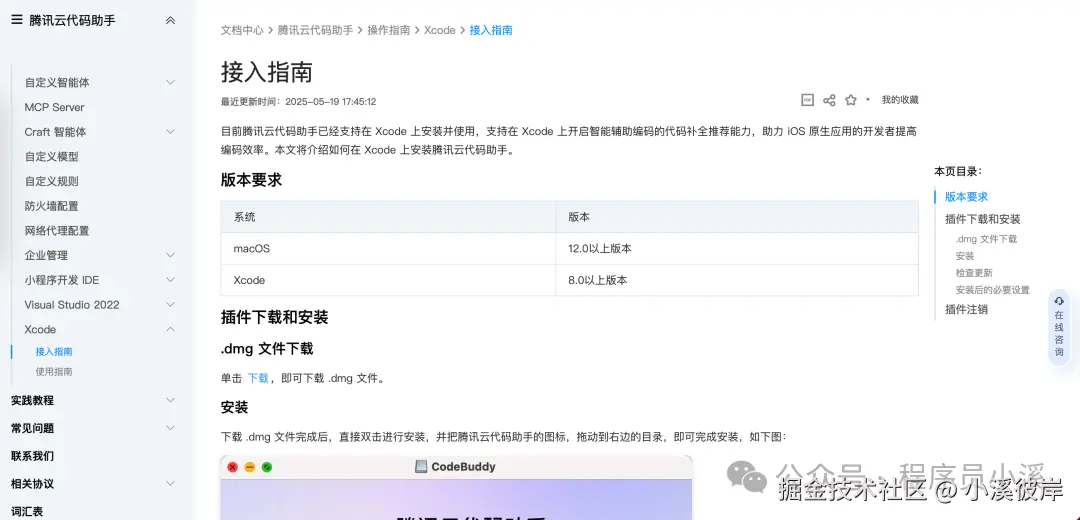Expand Craft 智能体 chevron

click(x=171, y=132)
